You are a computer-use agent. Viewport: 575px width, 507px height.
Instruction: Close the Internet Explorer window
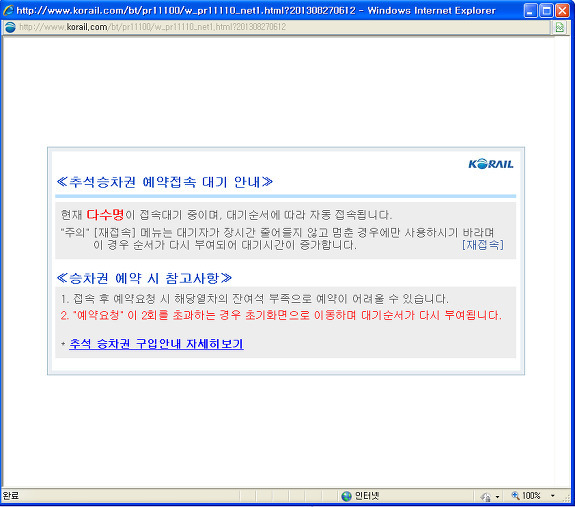tap(562, 11)
